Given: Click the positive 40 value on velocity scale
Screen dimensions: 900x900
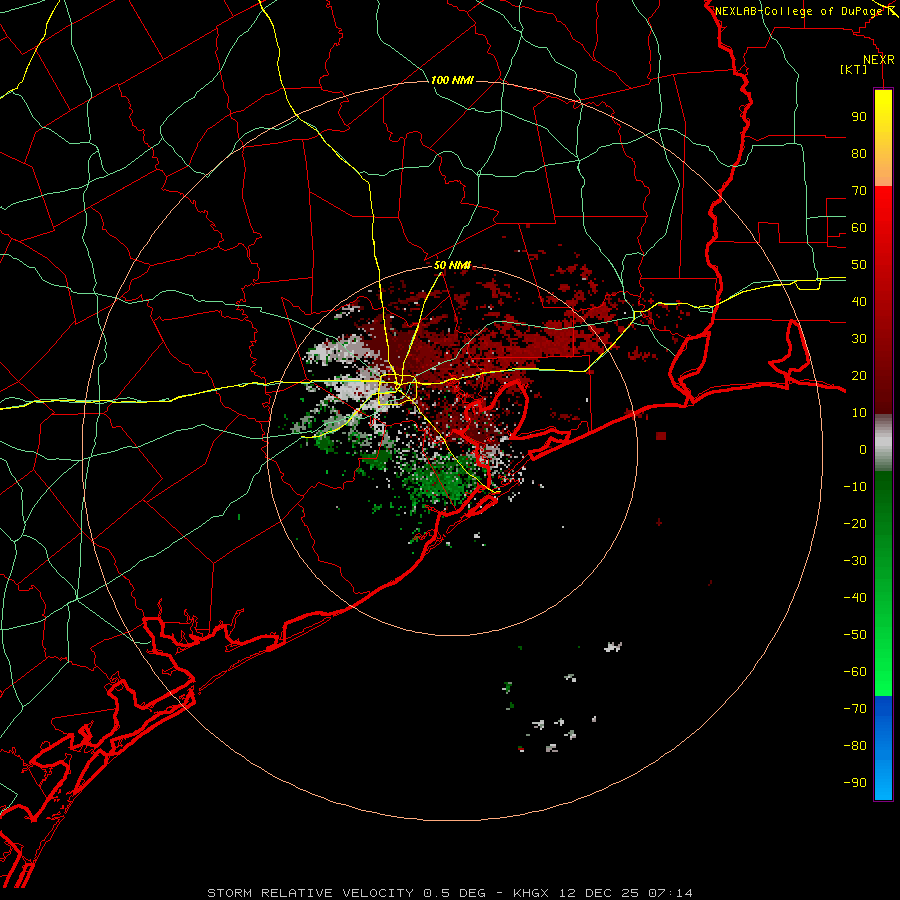Looking at the screenshot, I should (859, 301).
